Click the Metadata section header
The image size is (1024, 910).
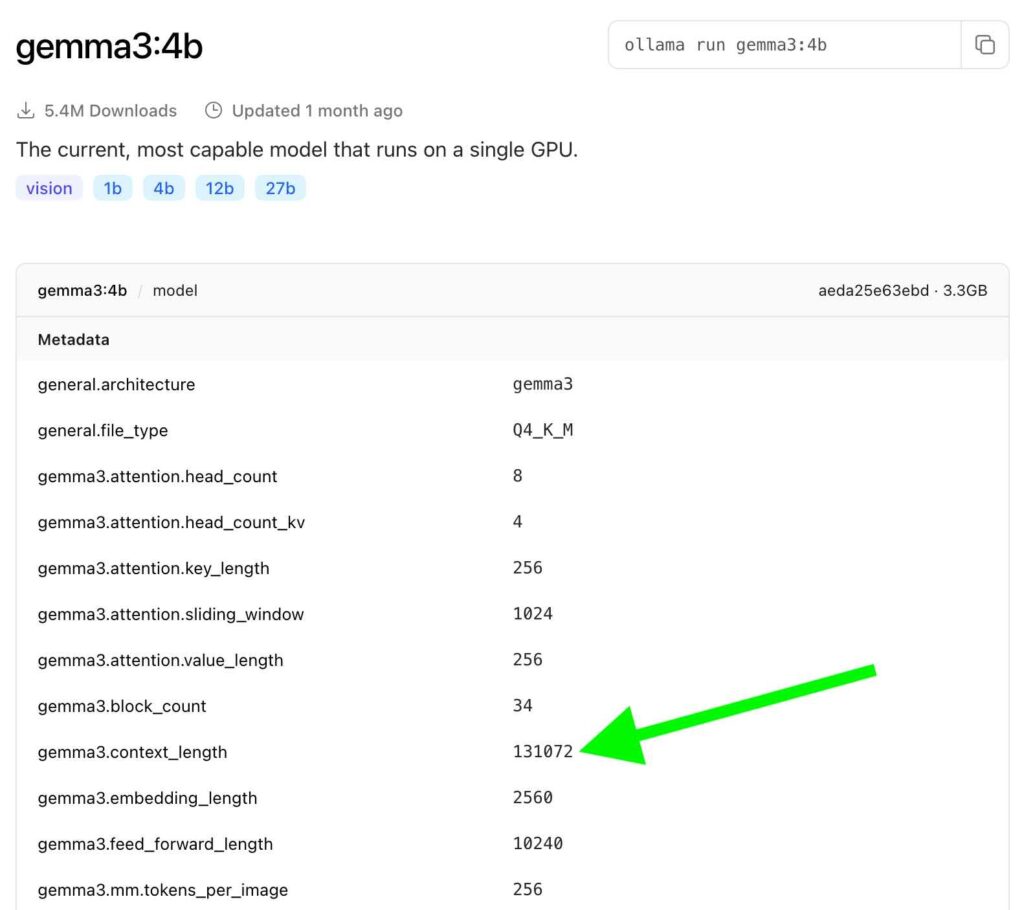pyautogui.click(x=73, y=340)
